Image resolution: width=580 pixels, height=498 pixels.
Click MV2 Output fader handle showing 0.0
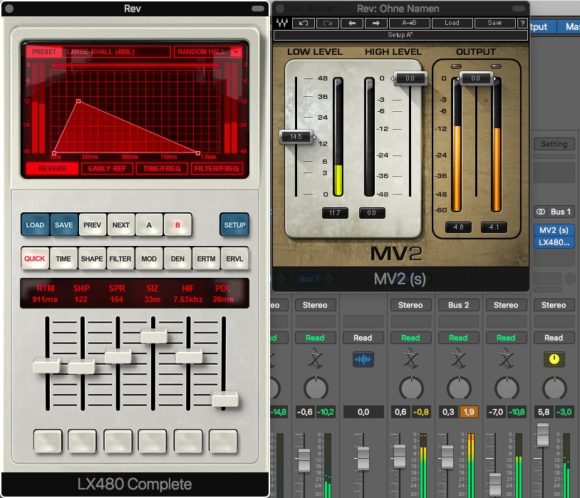[476, 78]
